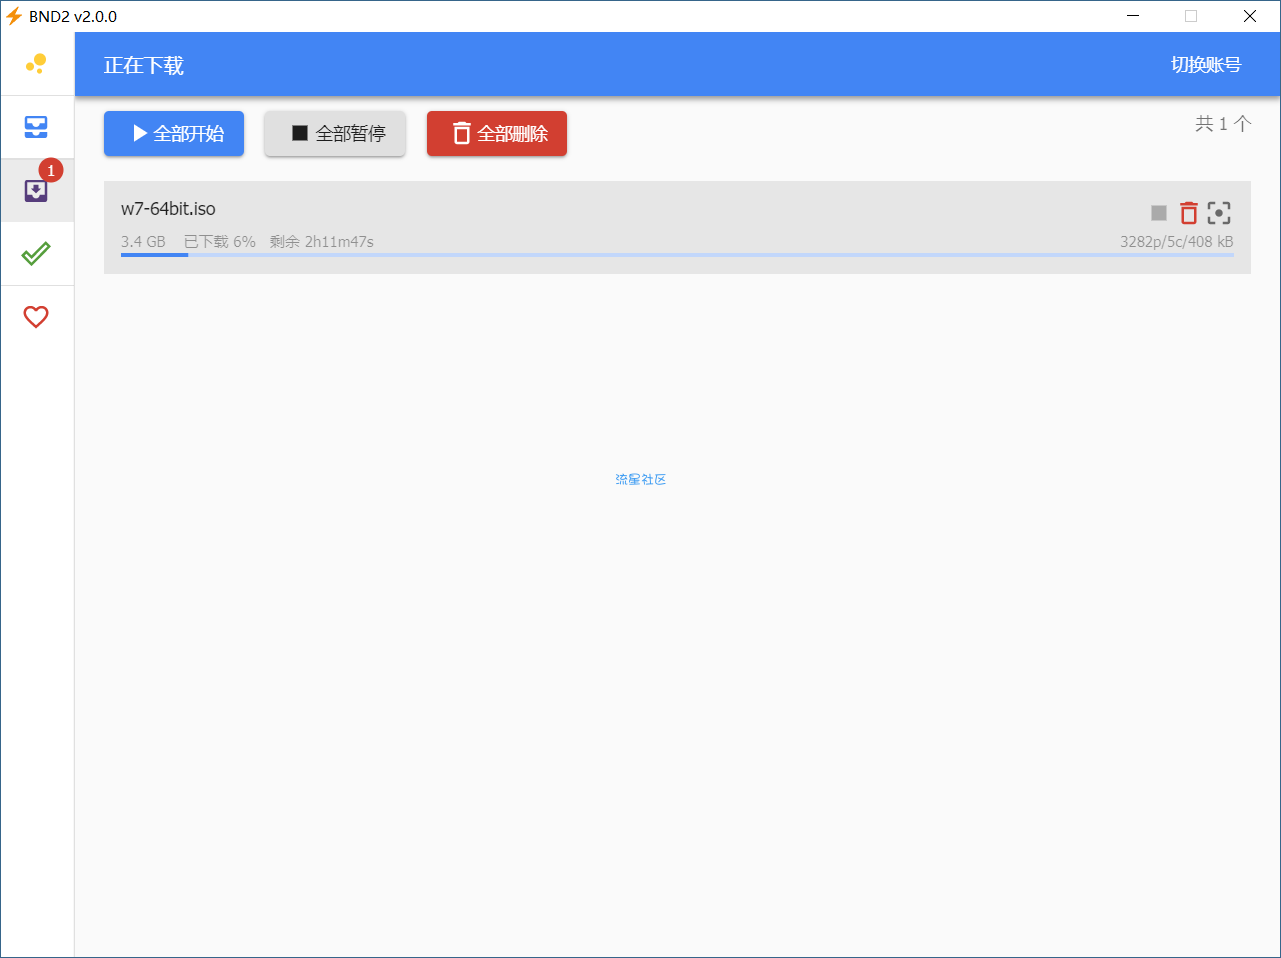
Task: Stop w7-64bit.iso using gray square icon
Action: [1159, 213]
